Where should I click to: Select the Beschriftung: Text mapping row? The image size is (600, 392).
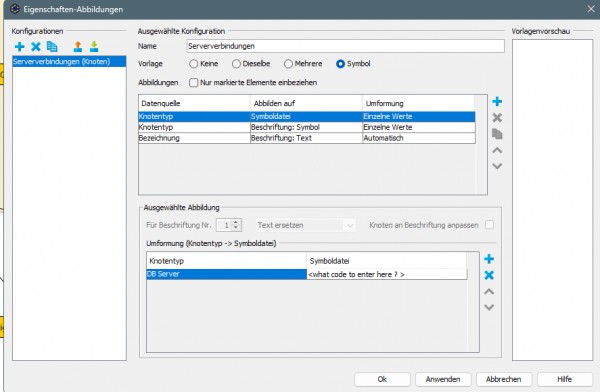(307, 138)
